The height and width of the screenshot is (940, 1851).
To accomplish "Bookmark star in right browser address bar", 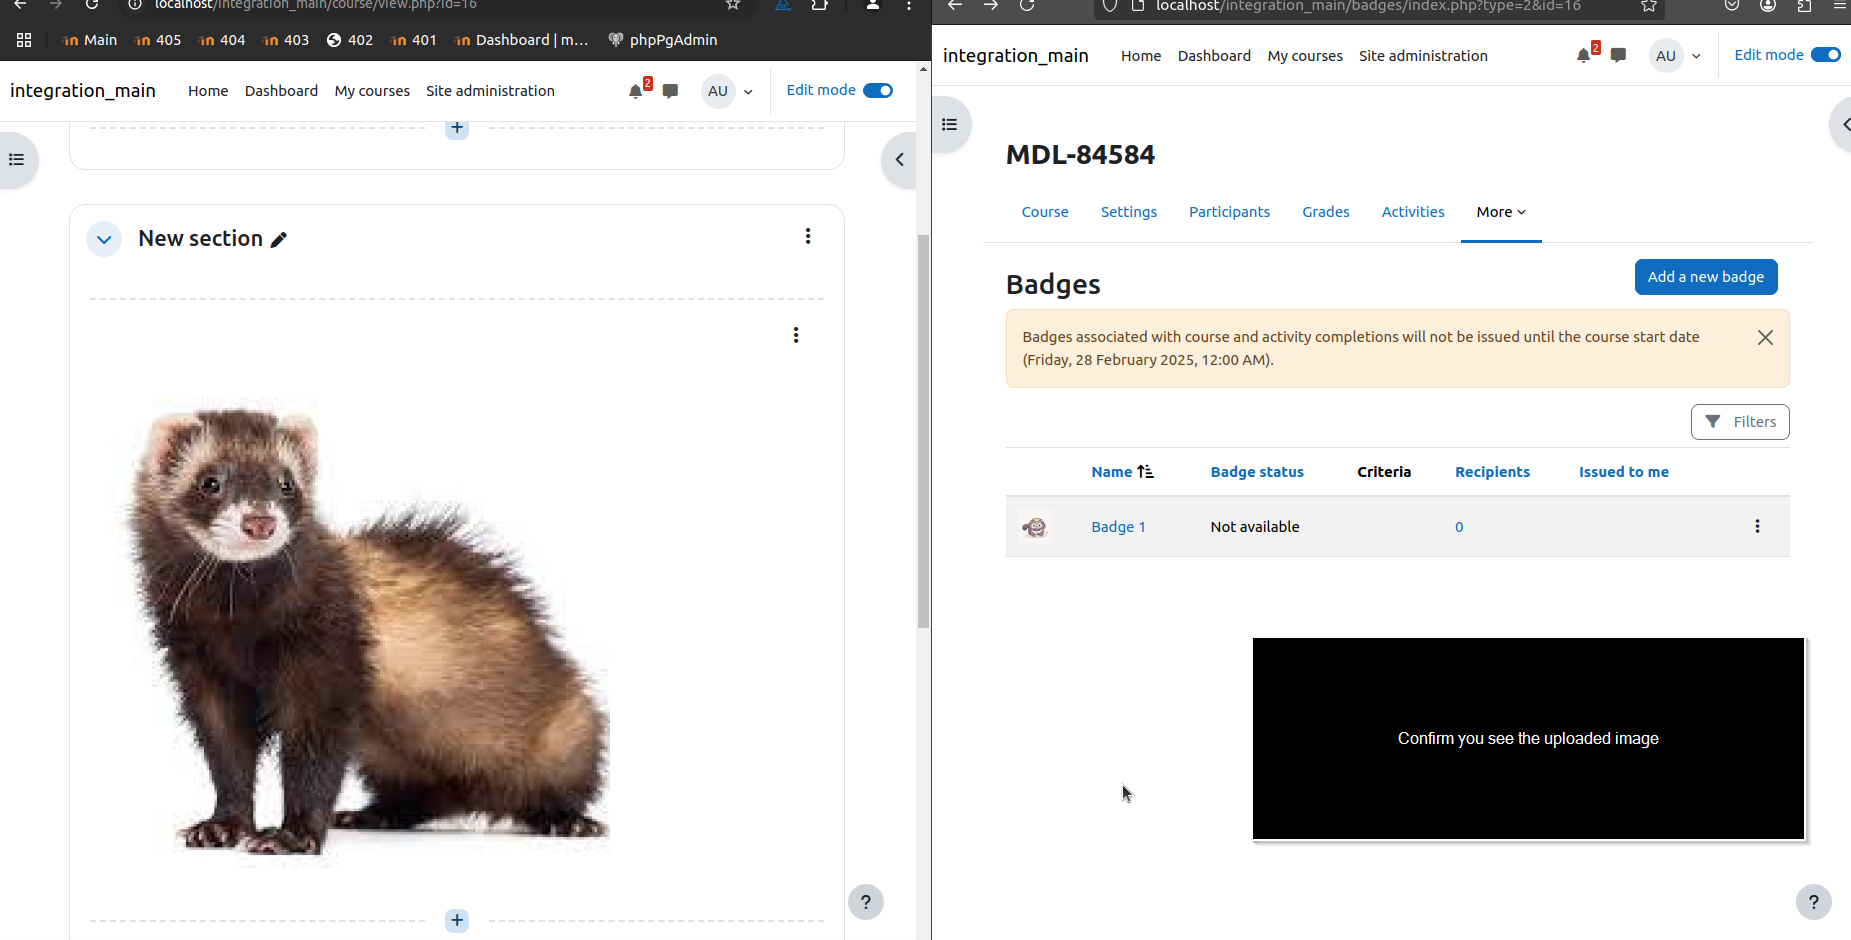I will [1649, 6].
